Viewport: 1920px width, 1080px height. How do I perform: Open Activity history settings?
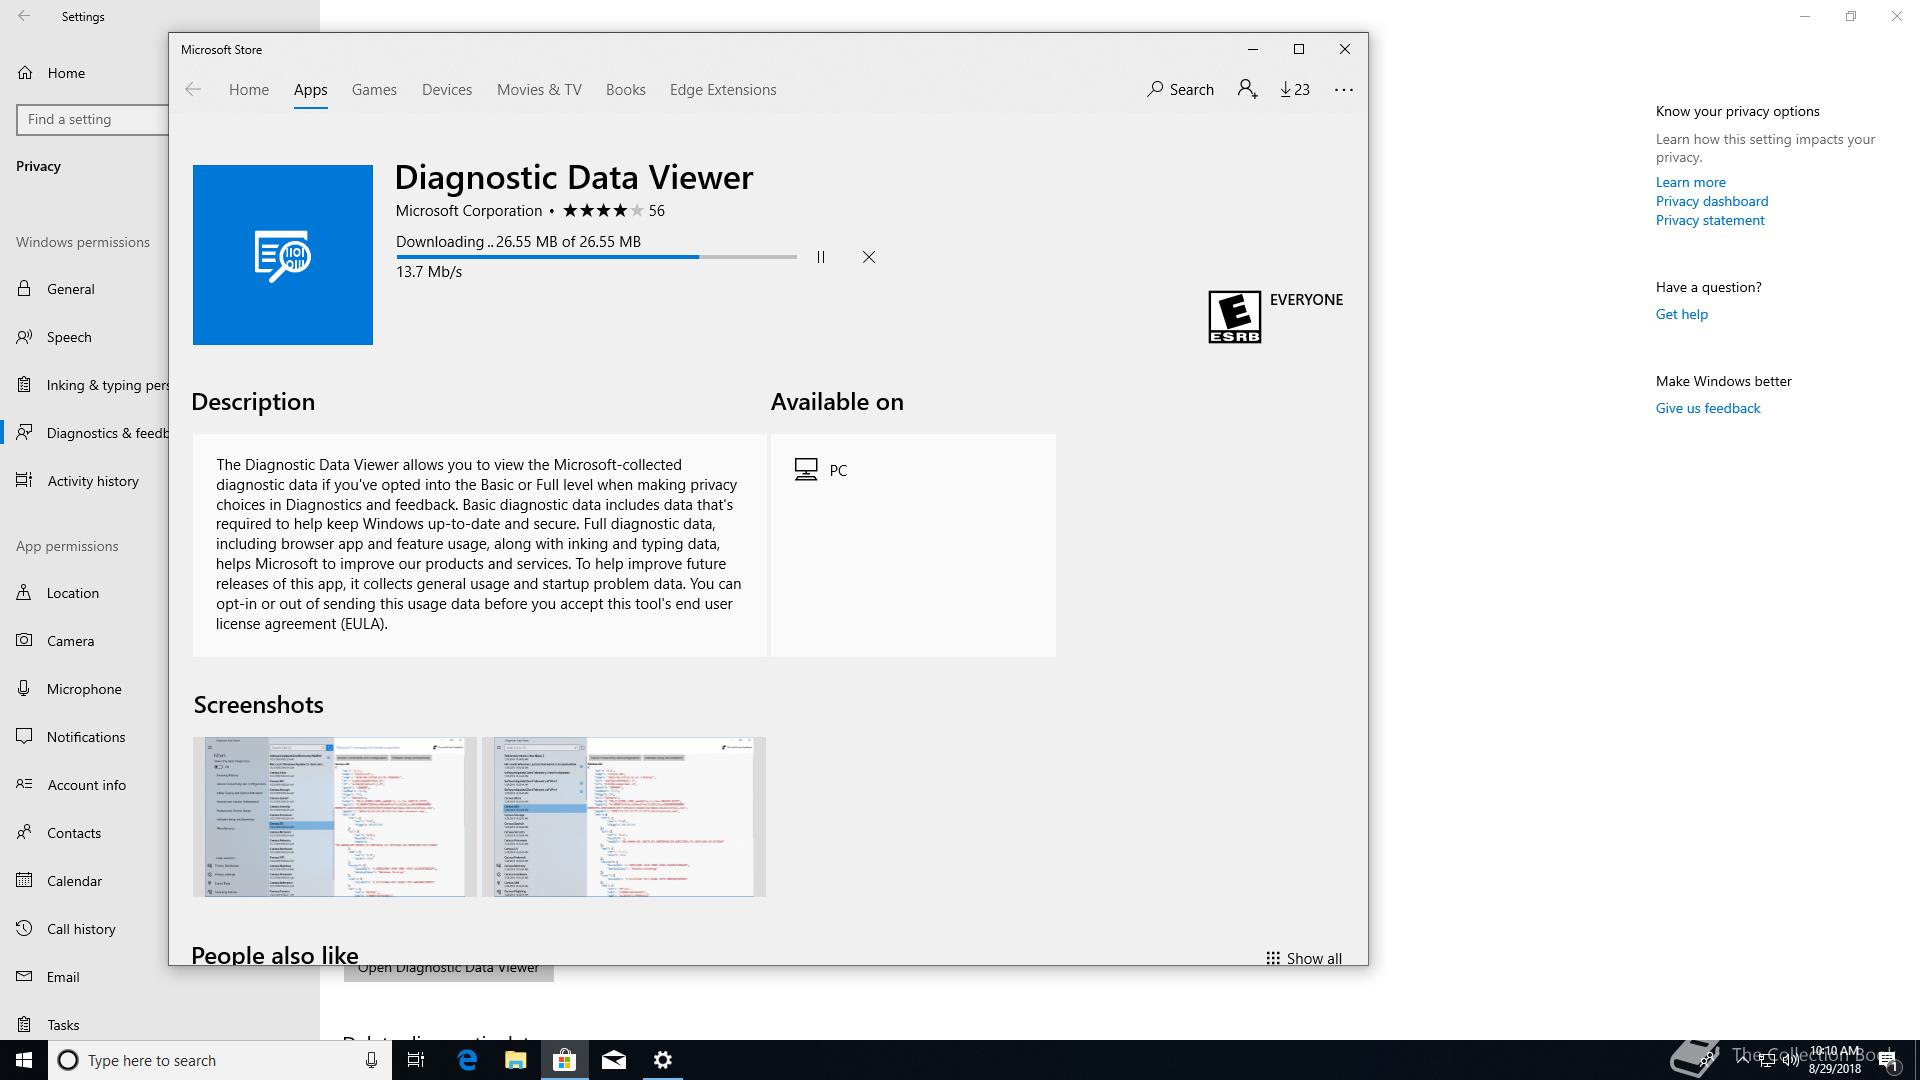(x=84, y=481)
